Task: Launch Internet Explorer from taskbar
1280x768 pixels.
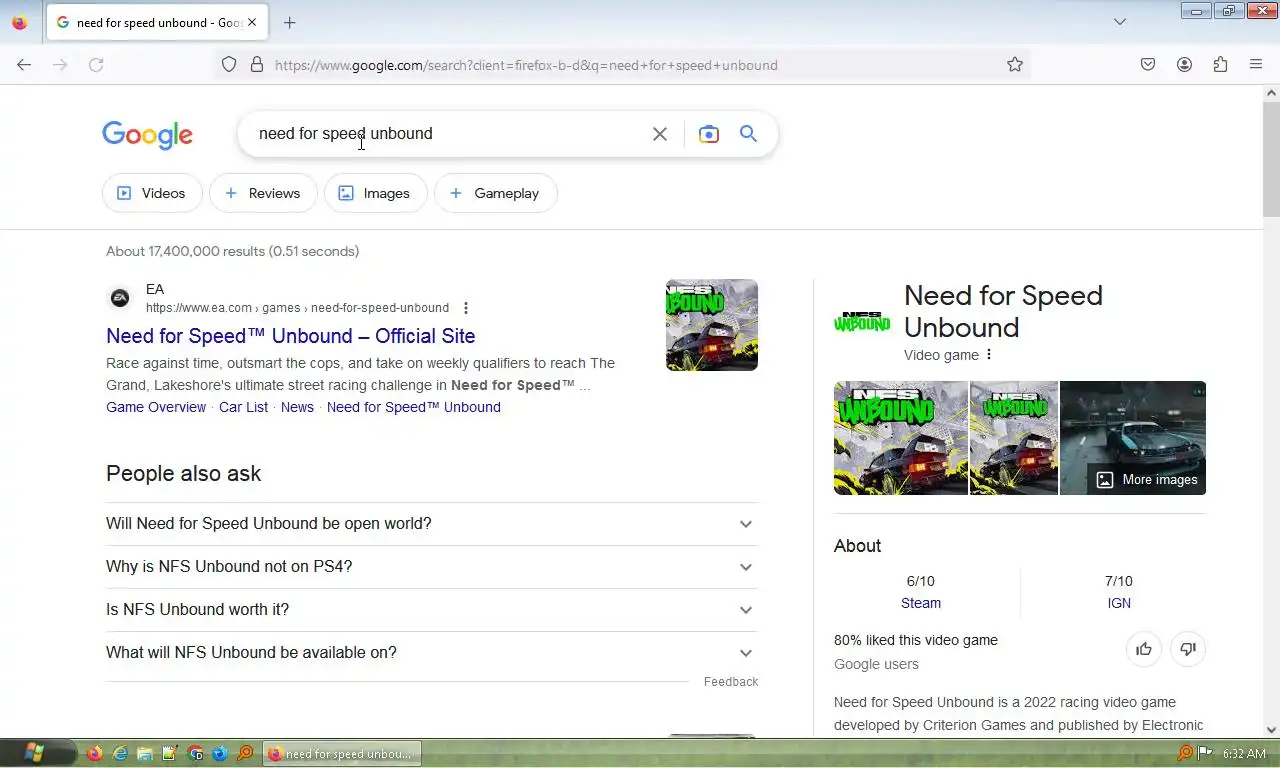Action: coord(120,753)
